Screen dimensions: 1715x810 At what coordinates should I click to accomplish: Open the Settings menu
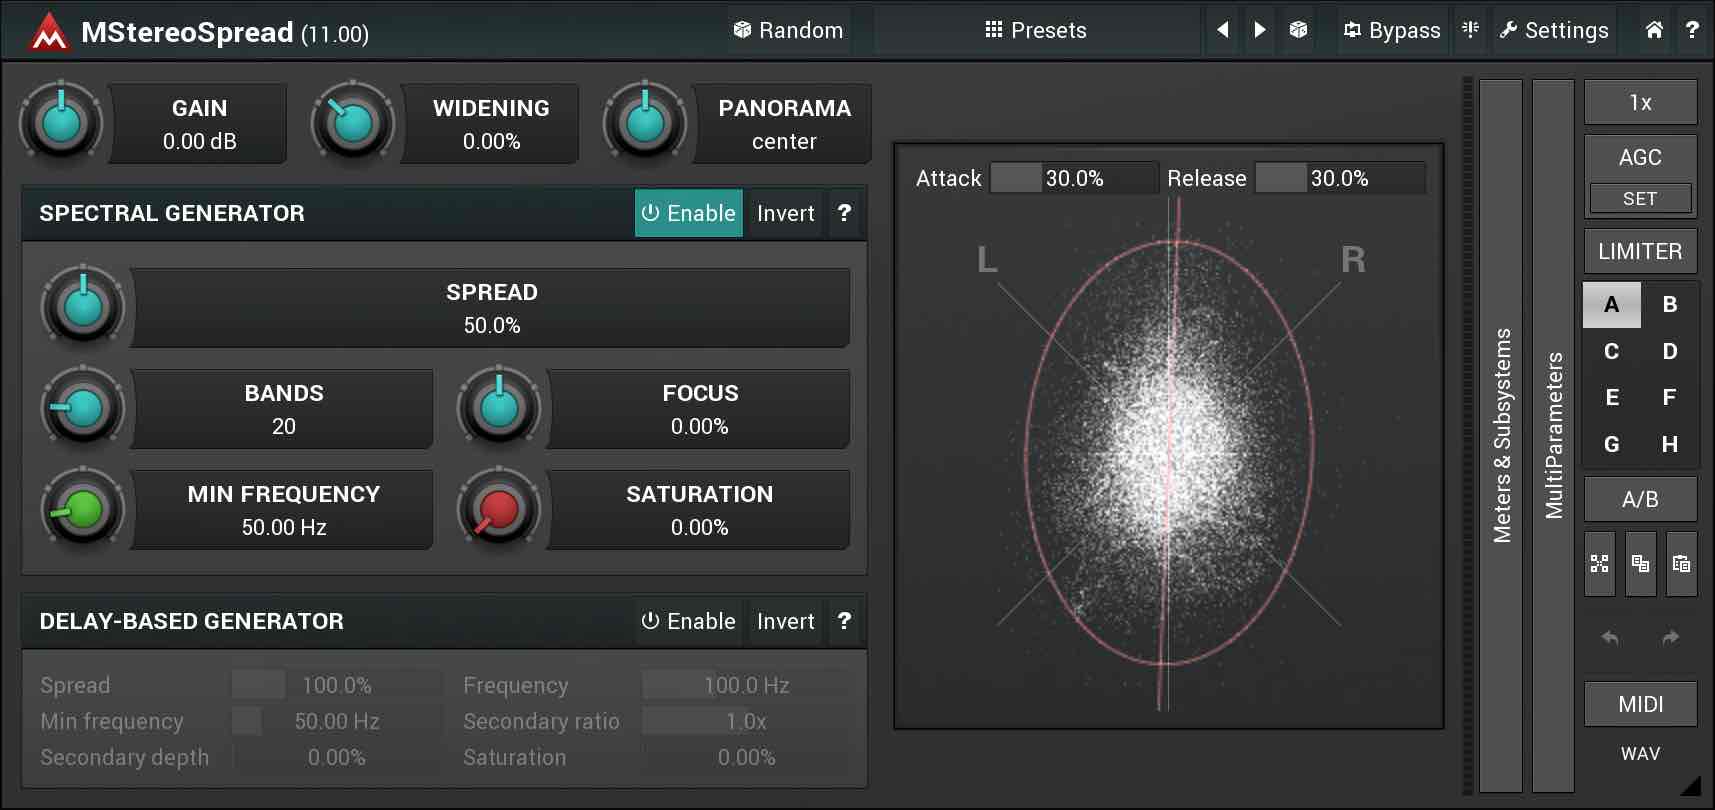pyautogui.click(x=1554, y=30)
